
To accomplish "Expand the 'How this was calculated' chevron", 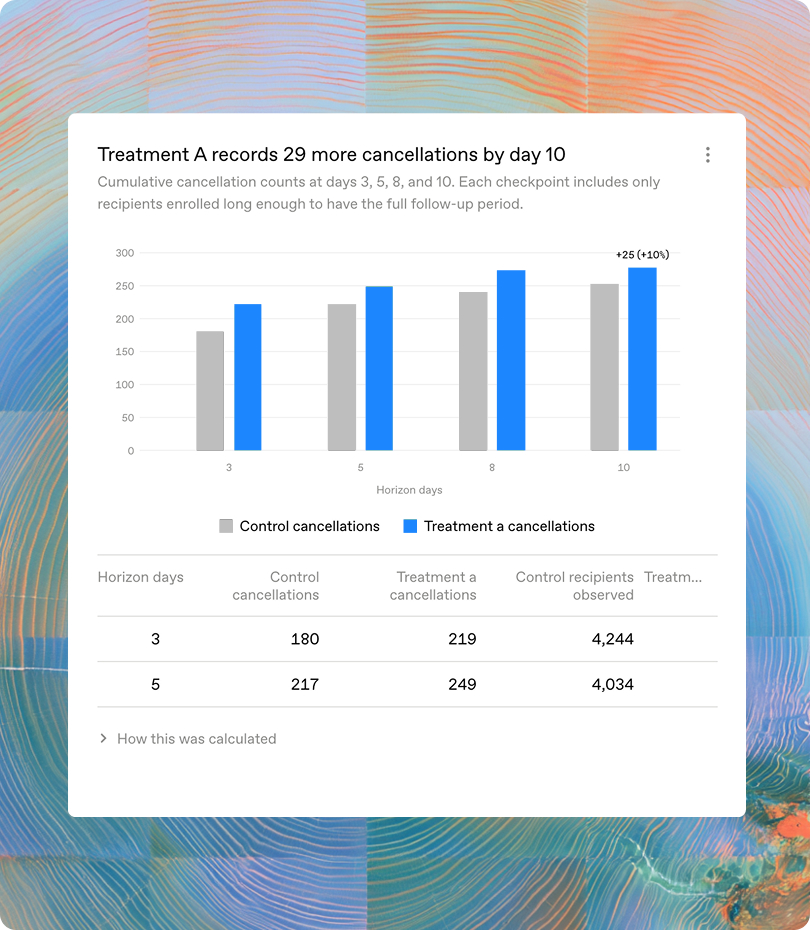I will pyautogui.click(x=104, y=738).
